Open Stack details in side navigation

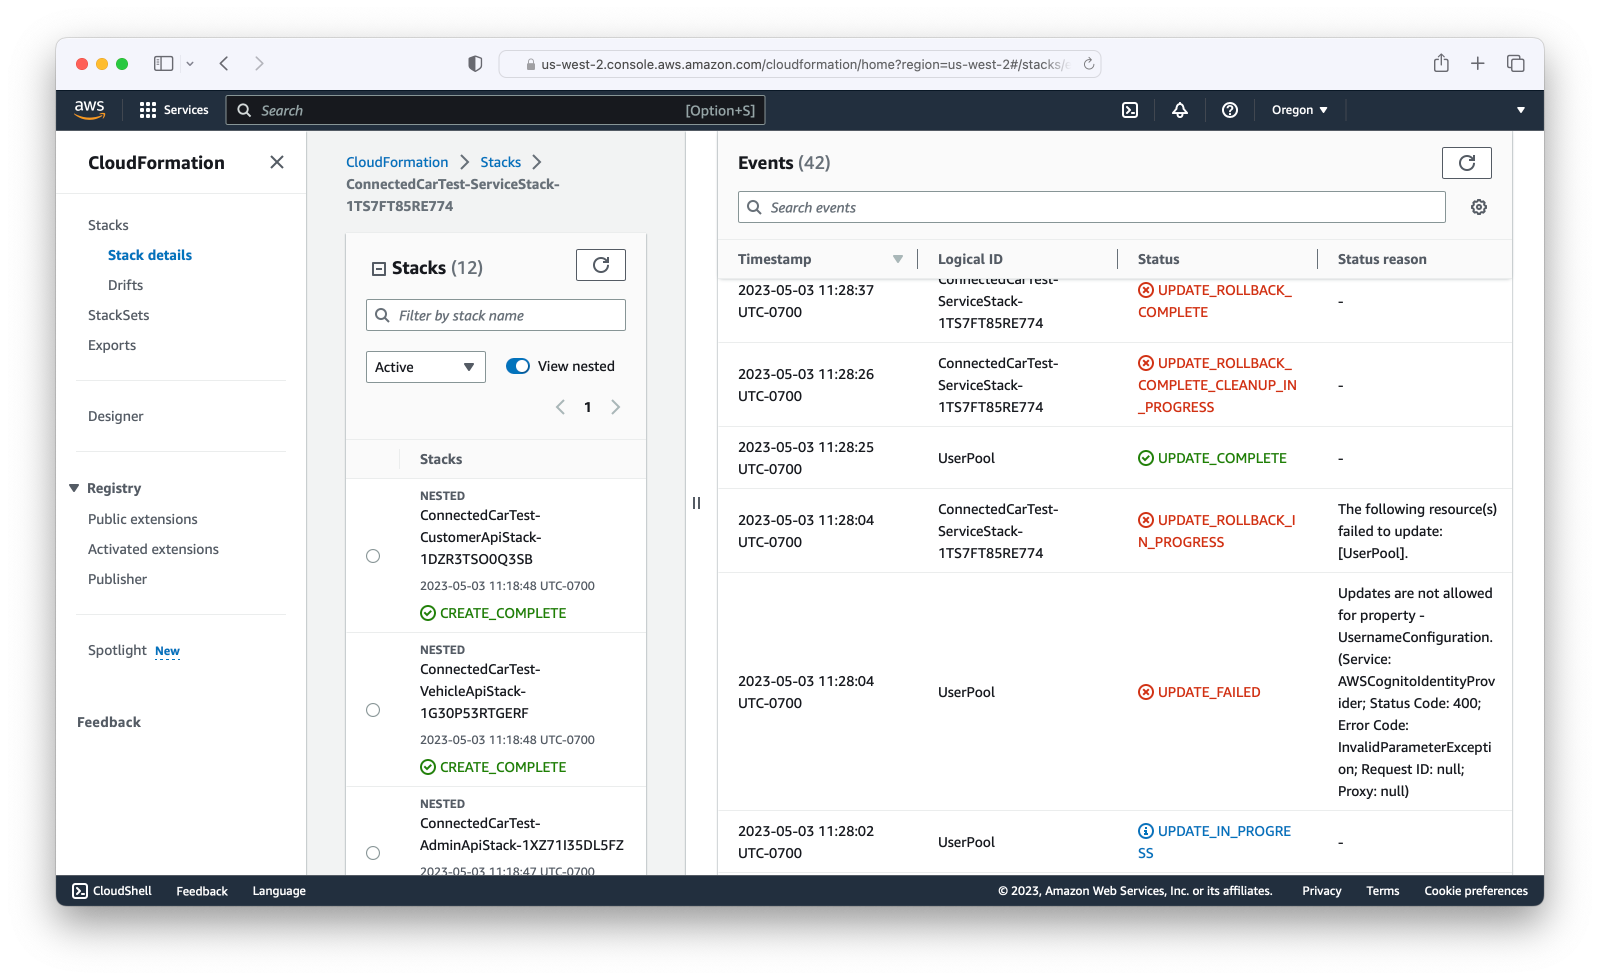[x=150, y=255]
